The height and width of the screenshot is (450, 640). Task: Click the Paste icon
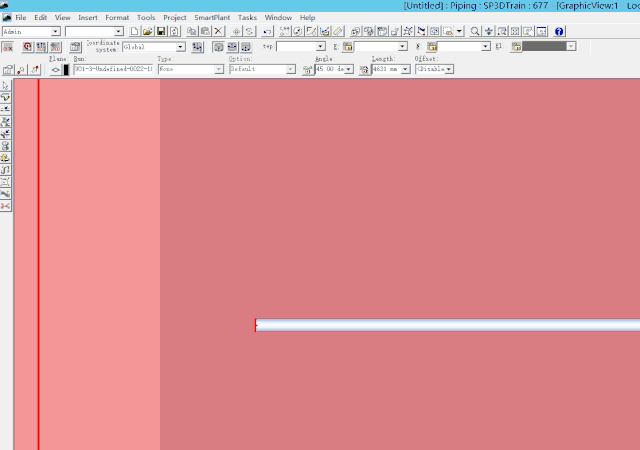(205, 31)
